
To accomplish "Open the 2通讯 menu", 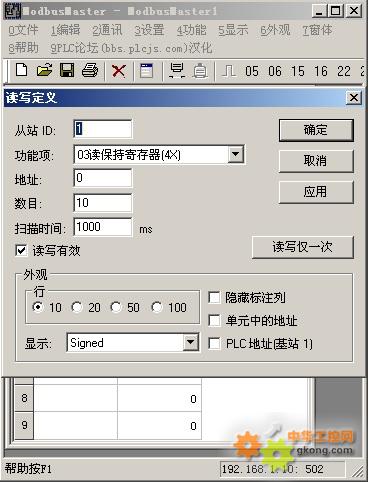I will [x=107, y=30].
